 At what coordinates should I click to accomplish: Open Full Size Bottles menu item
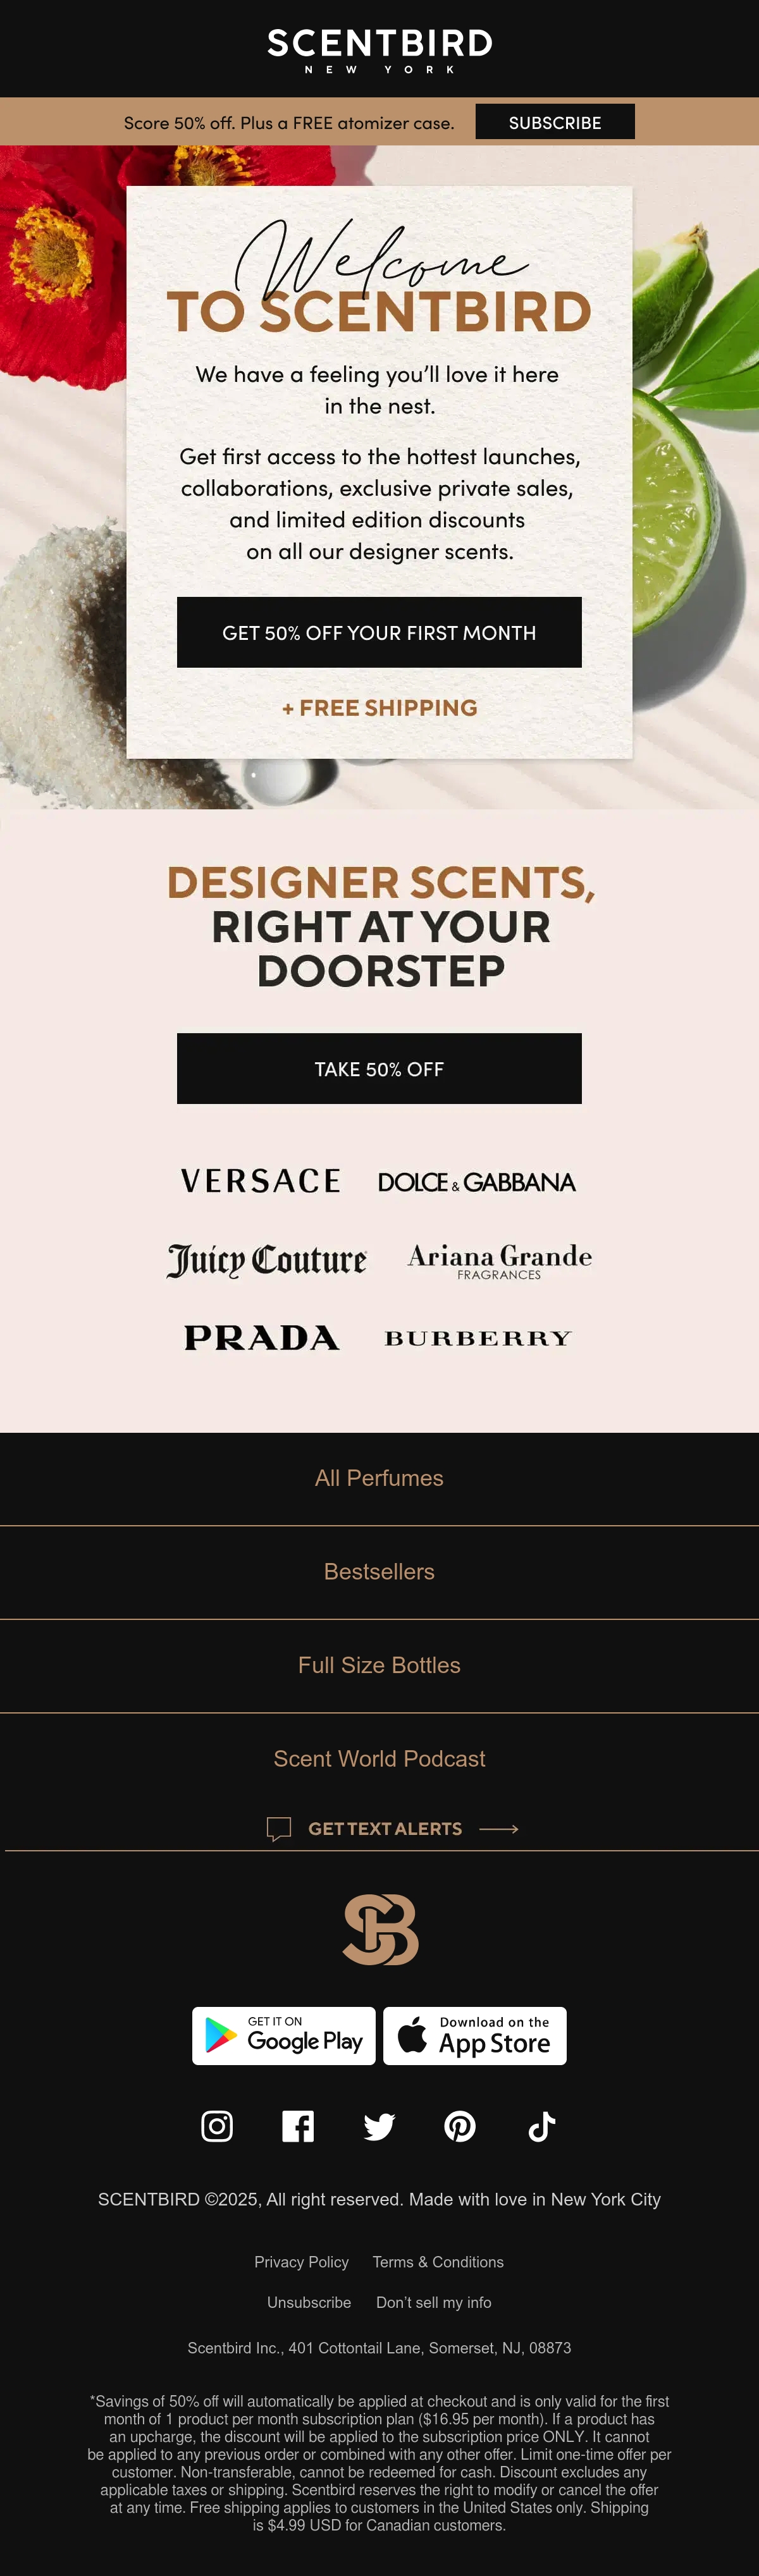click(379, 1664)
